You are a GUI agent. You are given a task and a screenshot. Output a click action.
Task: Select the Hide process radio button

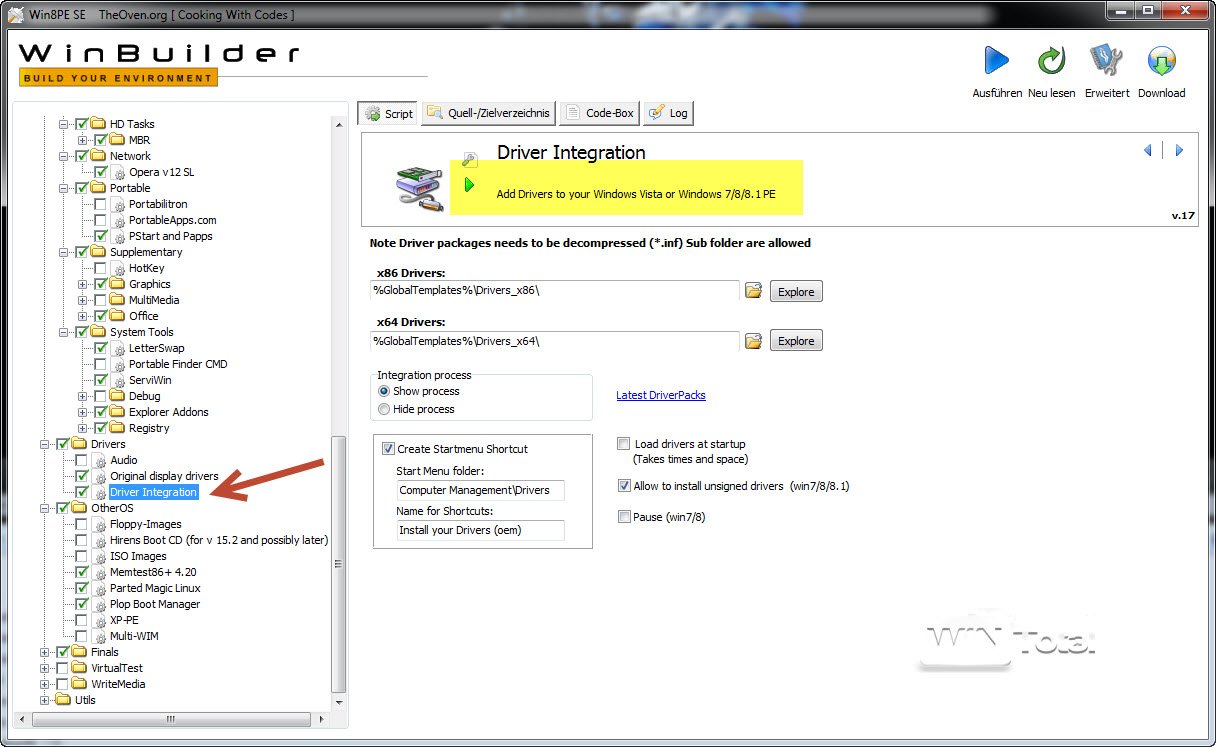tap(384, 409)
